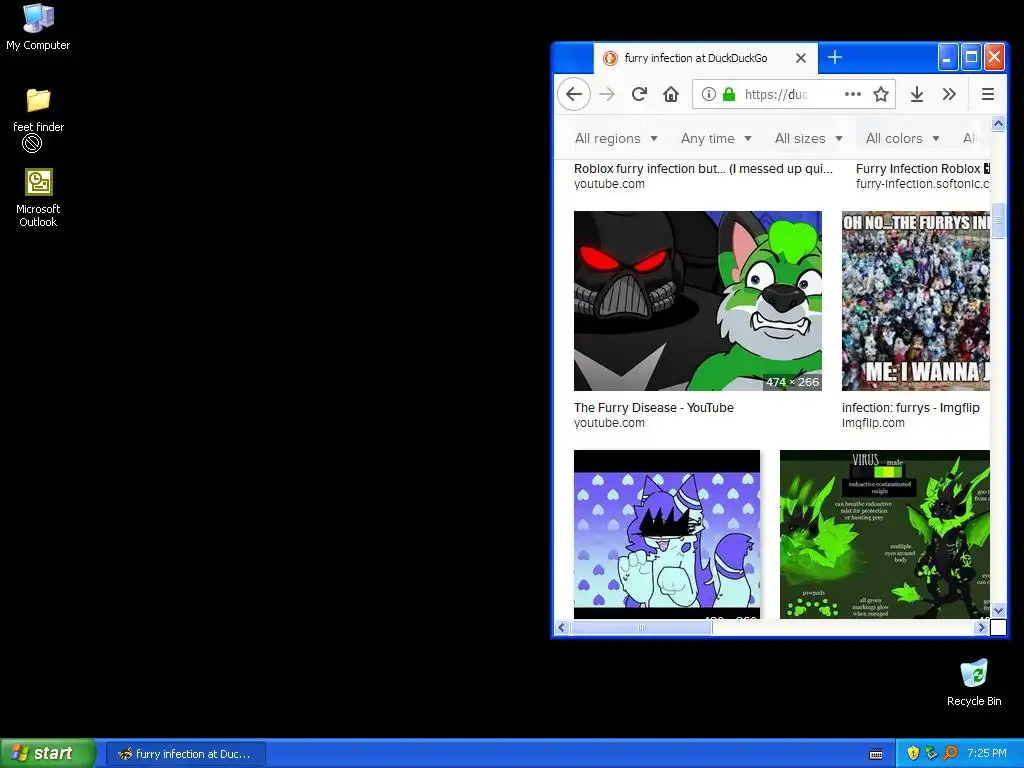Click the vertical scrollbar down arrow

click(x=998, y=611)
